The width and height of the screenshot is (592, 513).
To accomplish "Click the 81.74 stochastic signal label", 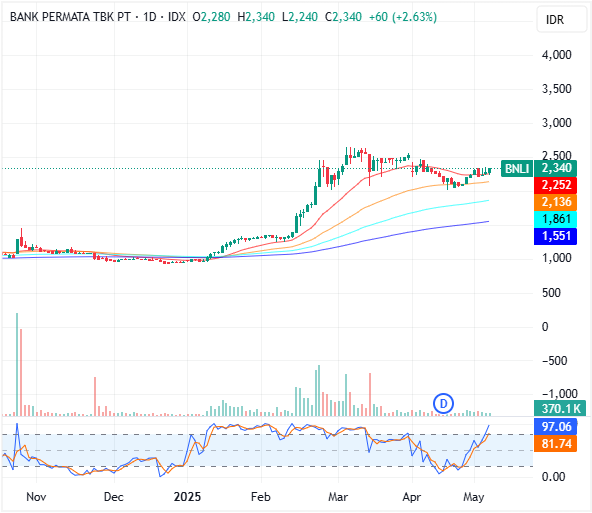I will [x=555, y=444].
